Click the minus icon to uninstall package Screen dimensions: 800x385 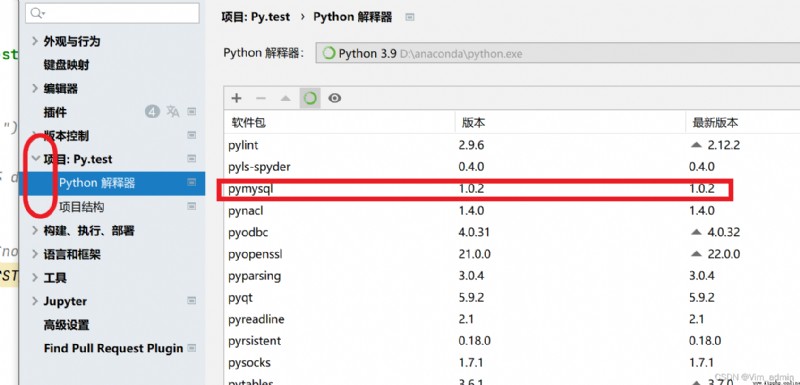pyautogui.click(x=261, y=98)
